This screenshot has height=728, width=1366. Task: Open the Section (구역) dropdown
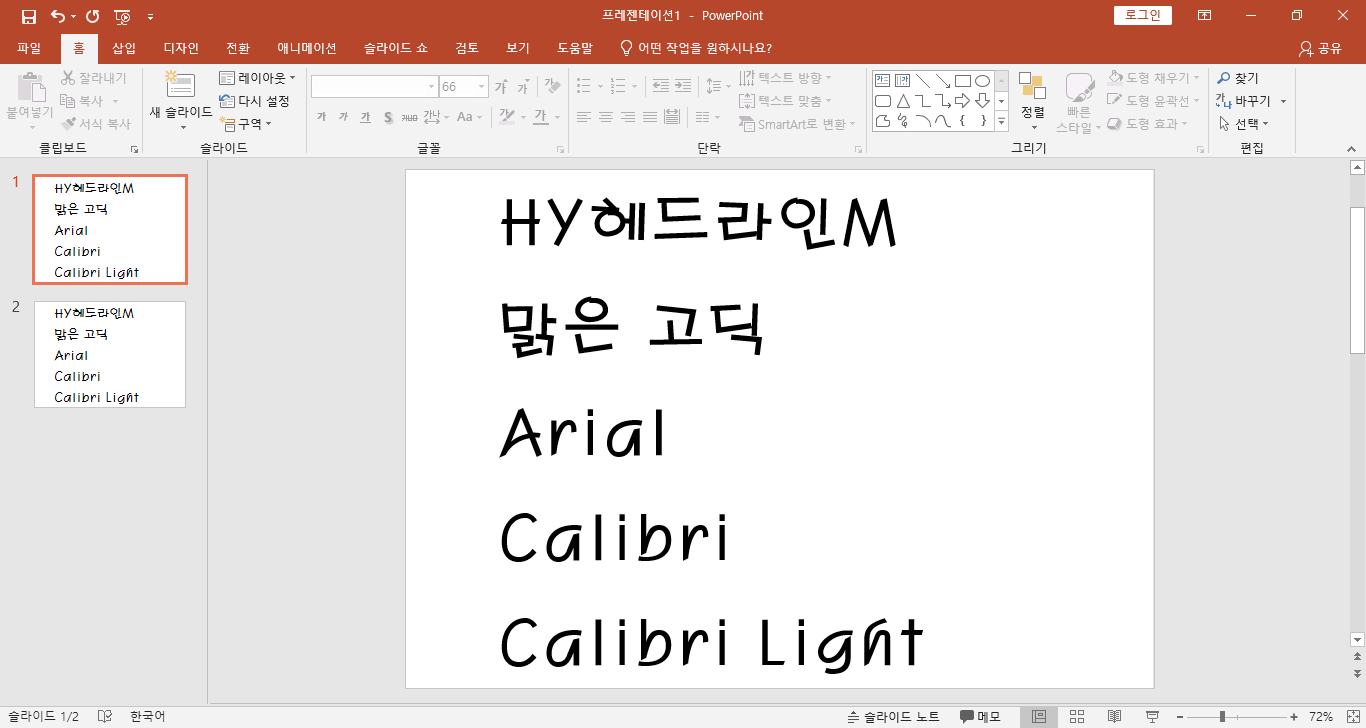[246, 124]
